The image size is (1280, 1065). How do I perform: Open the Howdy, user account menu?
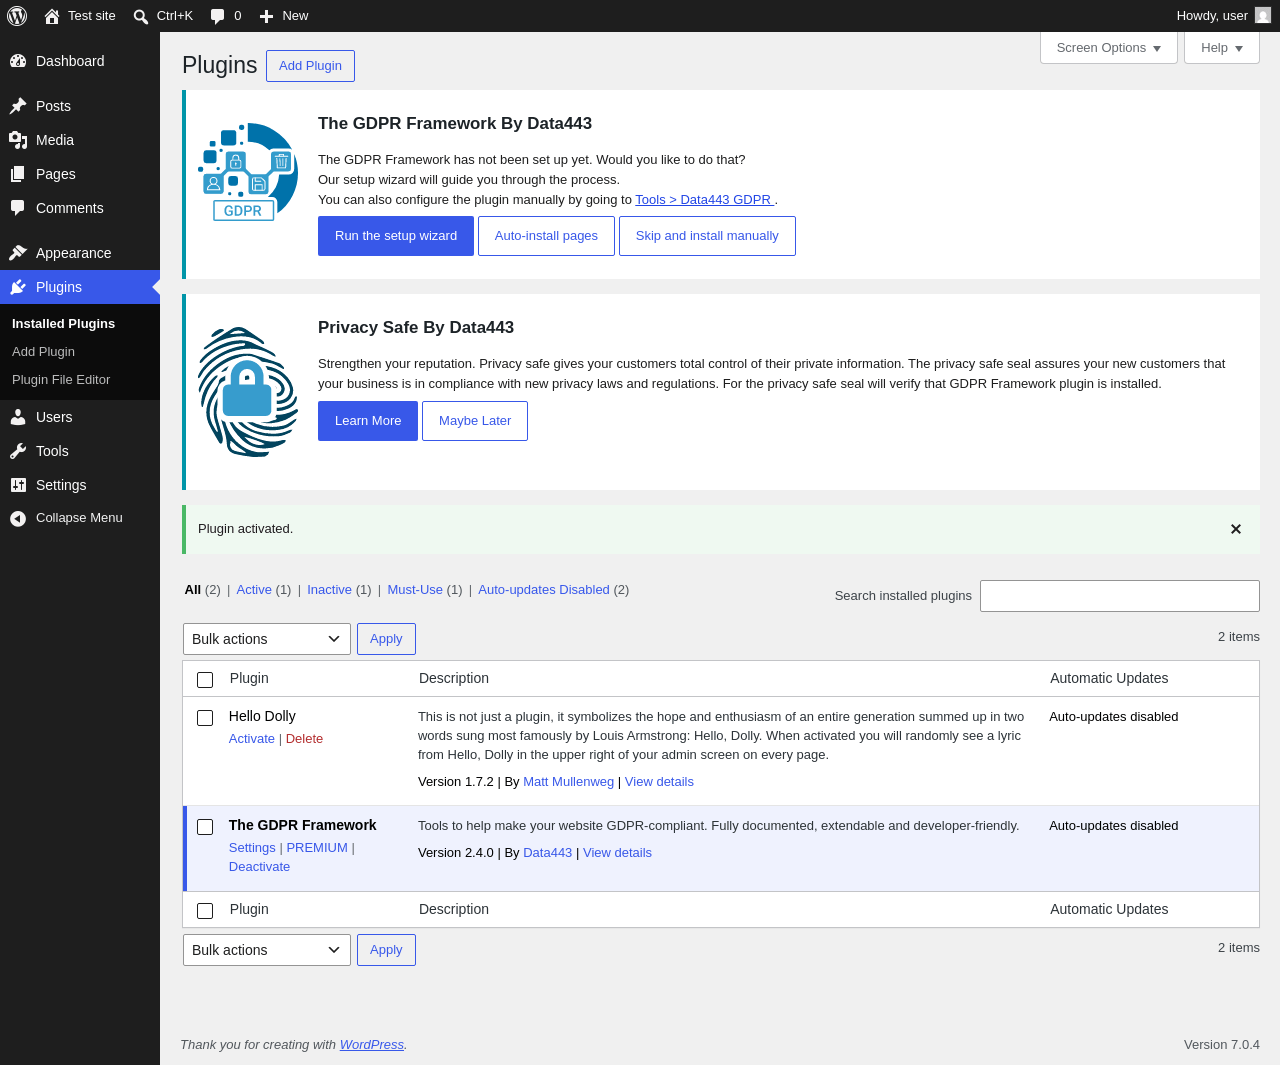[1223, 16]
